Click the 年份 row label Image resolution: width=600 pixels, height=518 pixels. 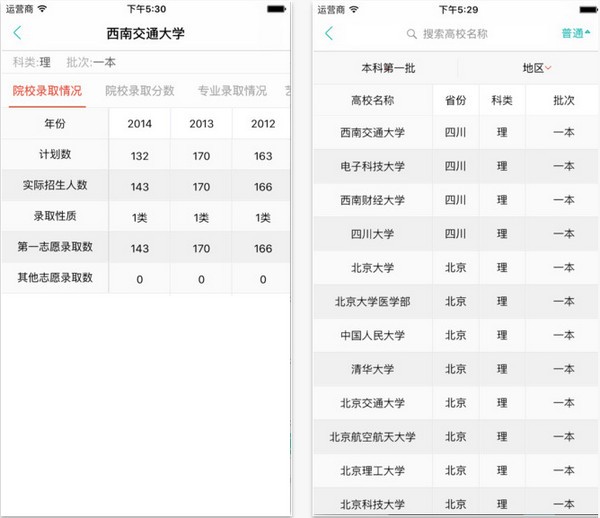point(55,124)
